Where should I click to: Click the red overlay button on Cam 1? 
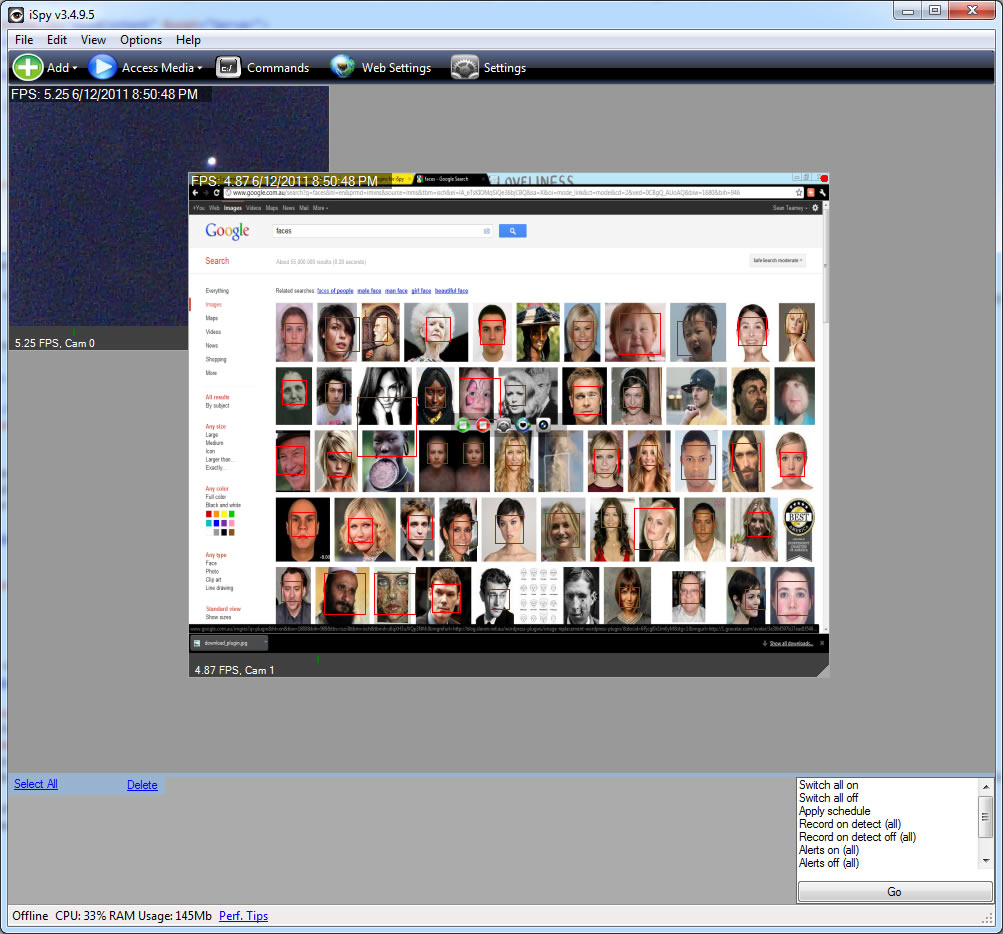(483, 425)
